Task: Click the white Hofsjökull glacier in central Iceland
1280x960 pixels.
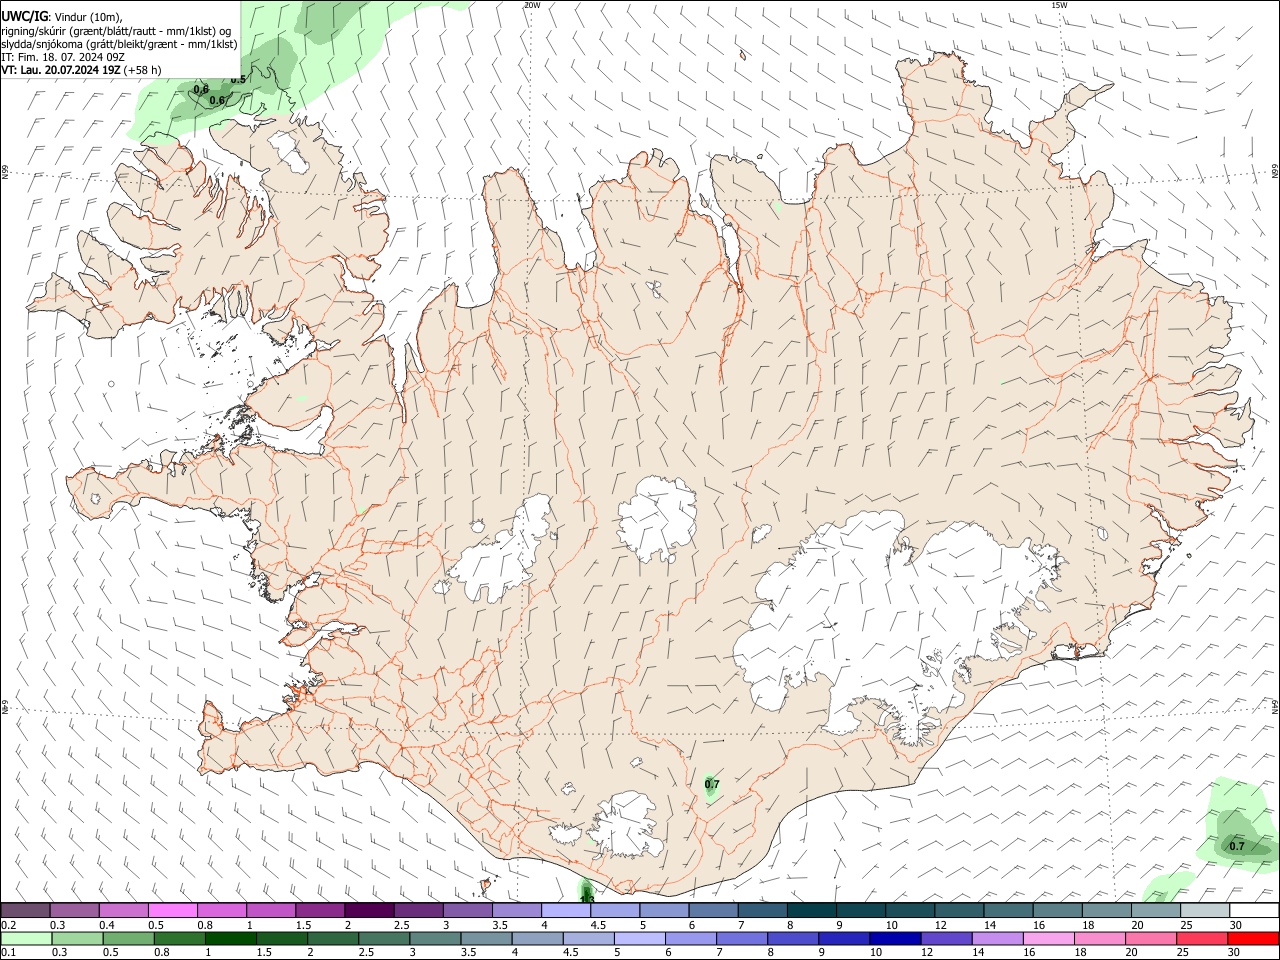Action: coord(657,517)
